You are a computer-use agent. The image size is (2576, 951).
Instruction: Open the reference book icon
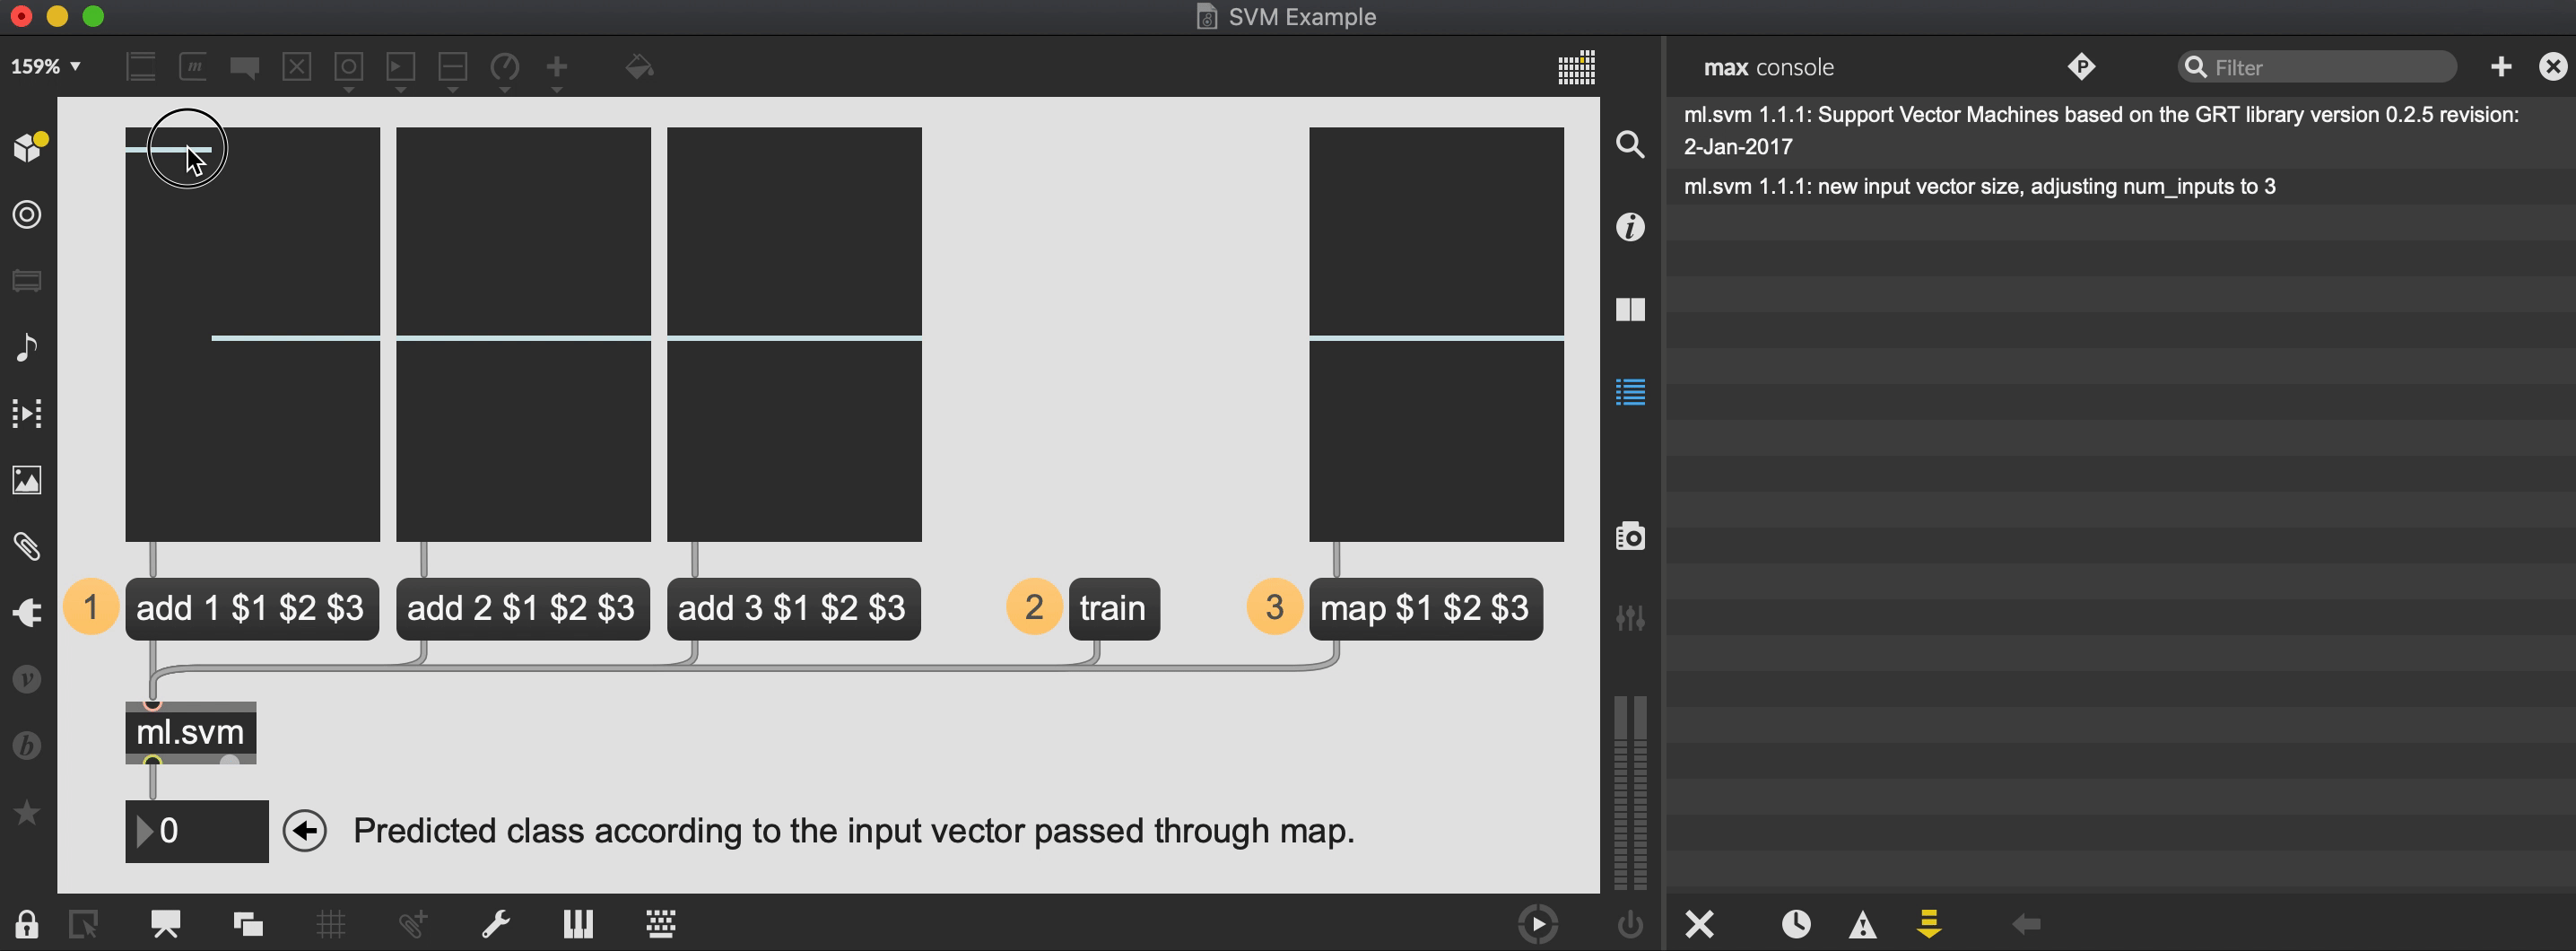pyautogui.click(x=1630, y=310)
